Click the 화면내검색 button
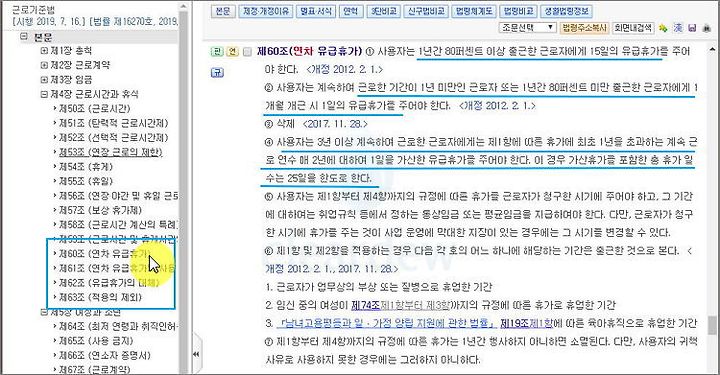 (x=633, y=28)
